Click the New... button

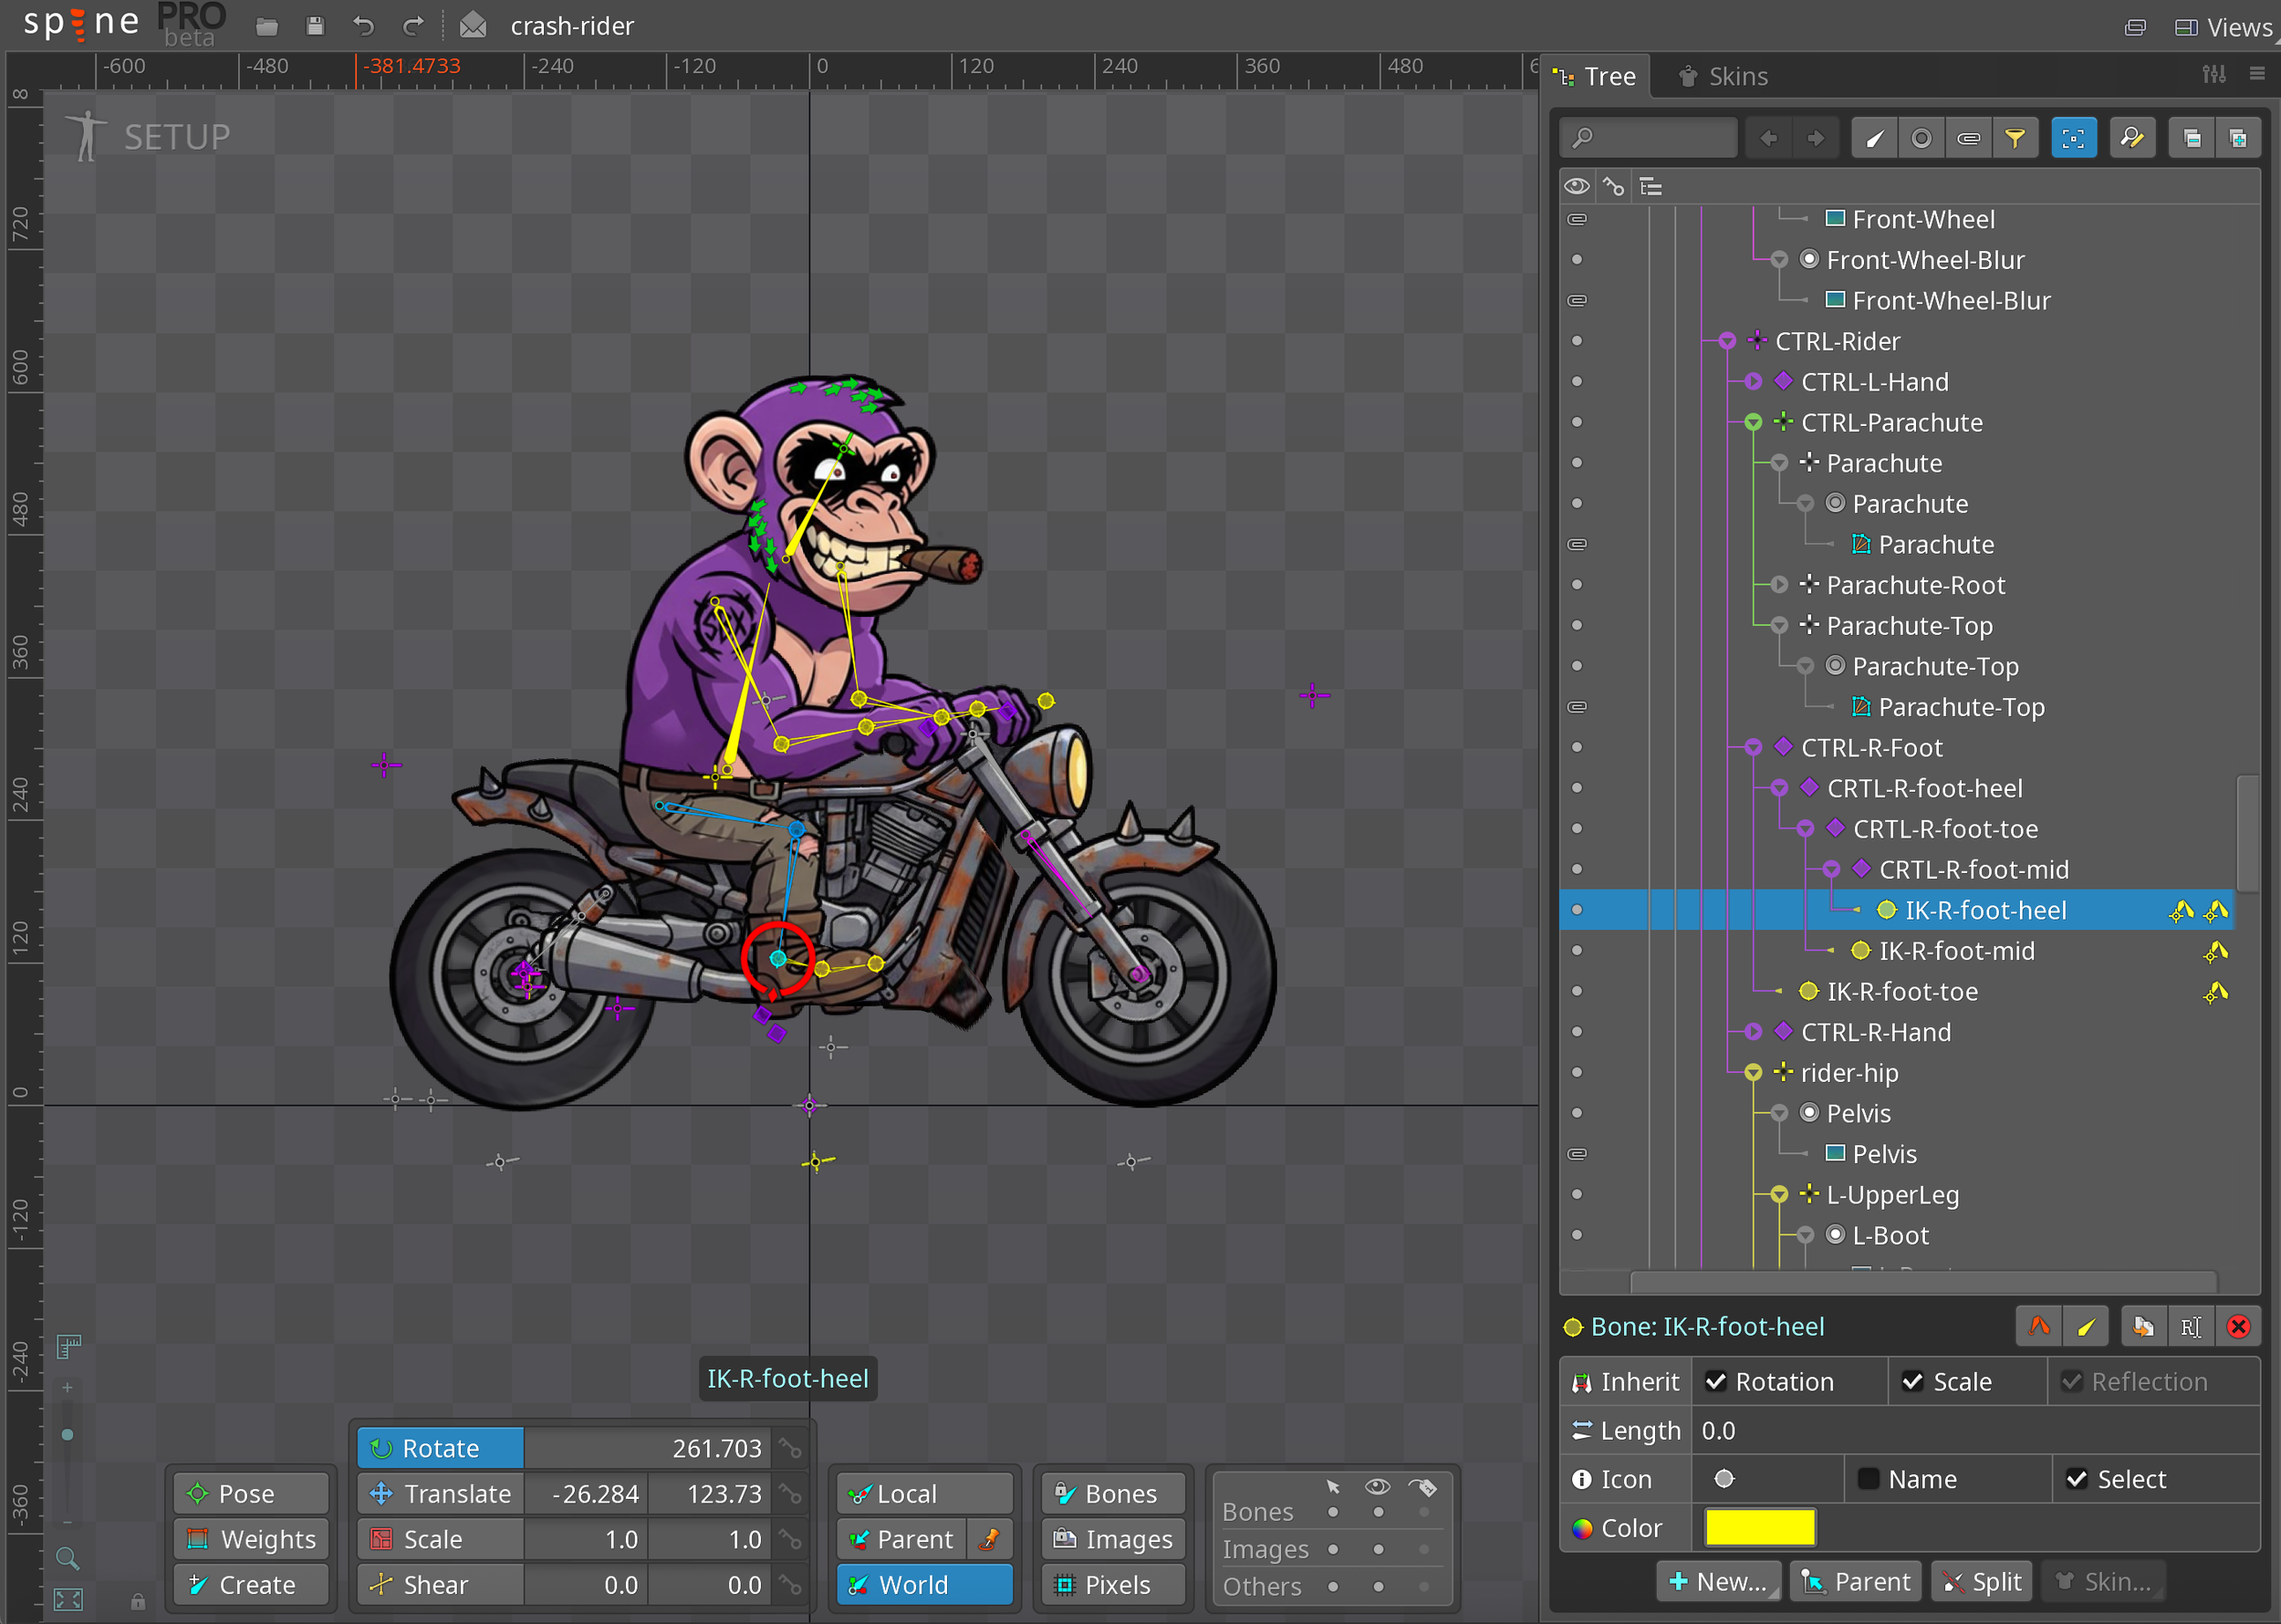tap(1718, 1581)
